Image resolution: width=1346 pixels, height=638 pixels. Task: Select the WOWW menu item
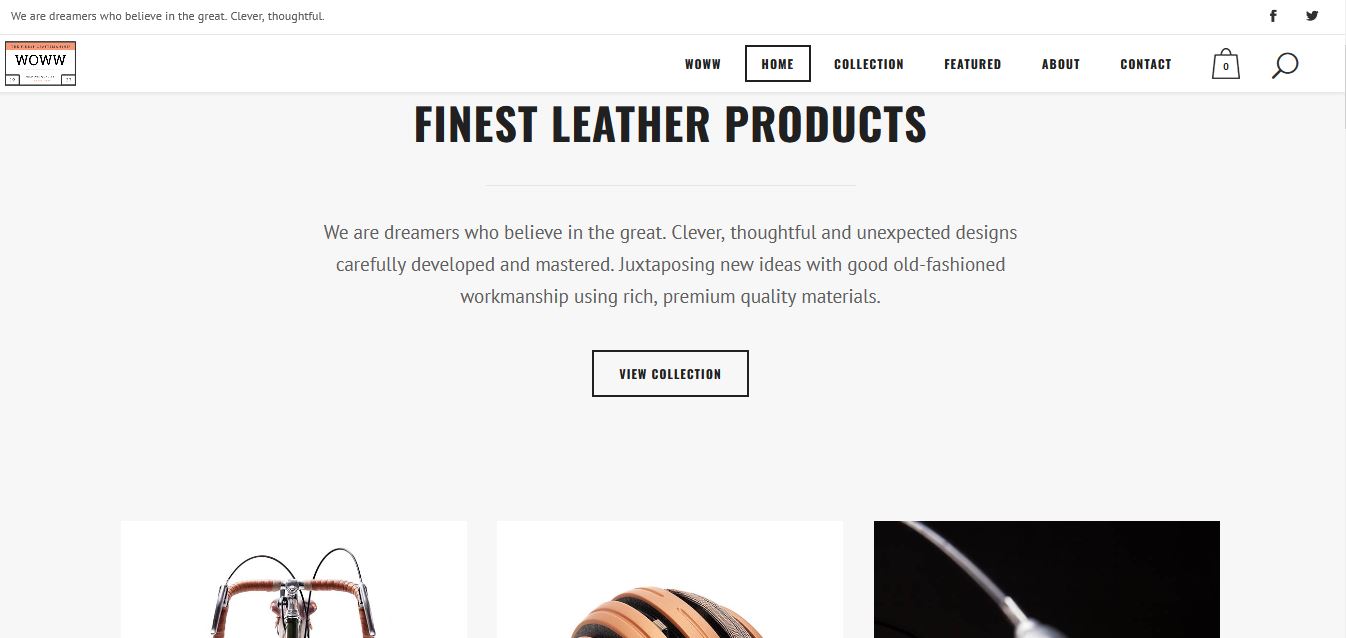pos(703,64)
